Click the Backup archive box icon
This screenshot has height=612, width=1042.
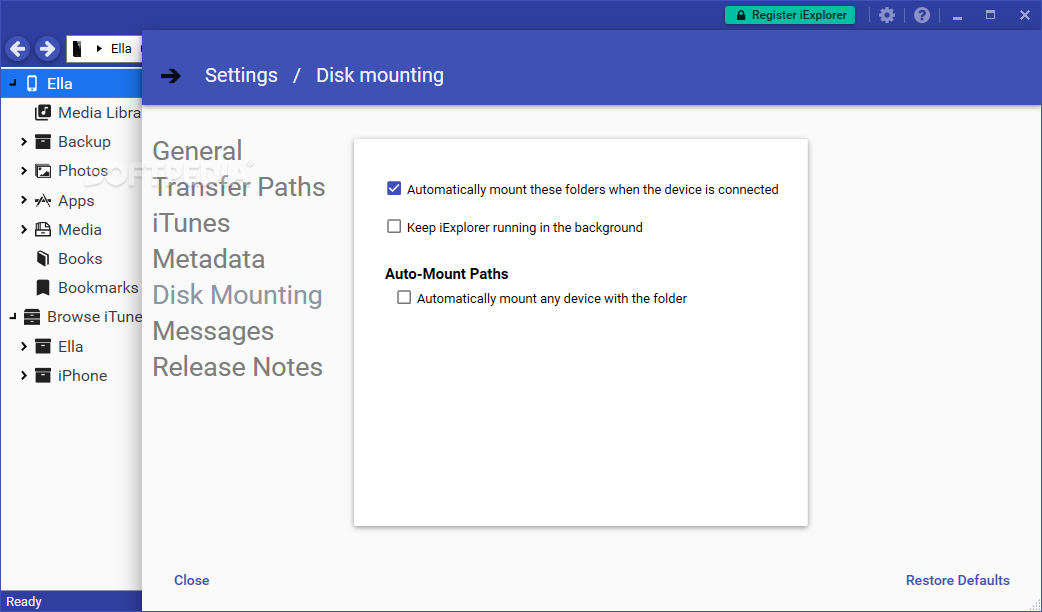(43, 142)
